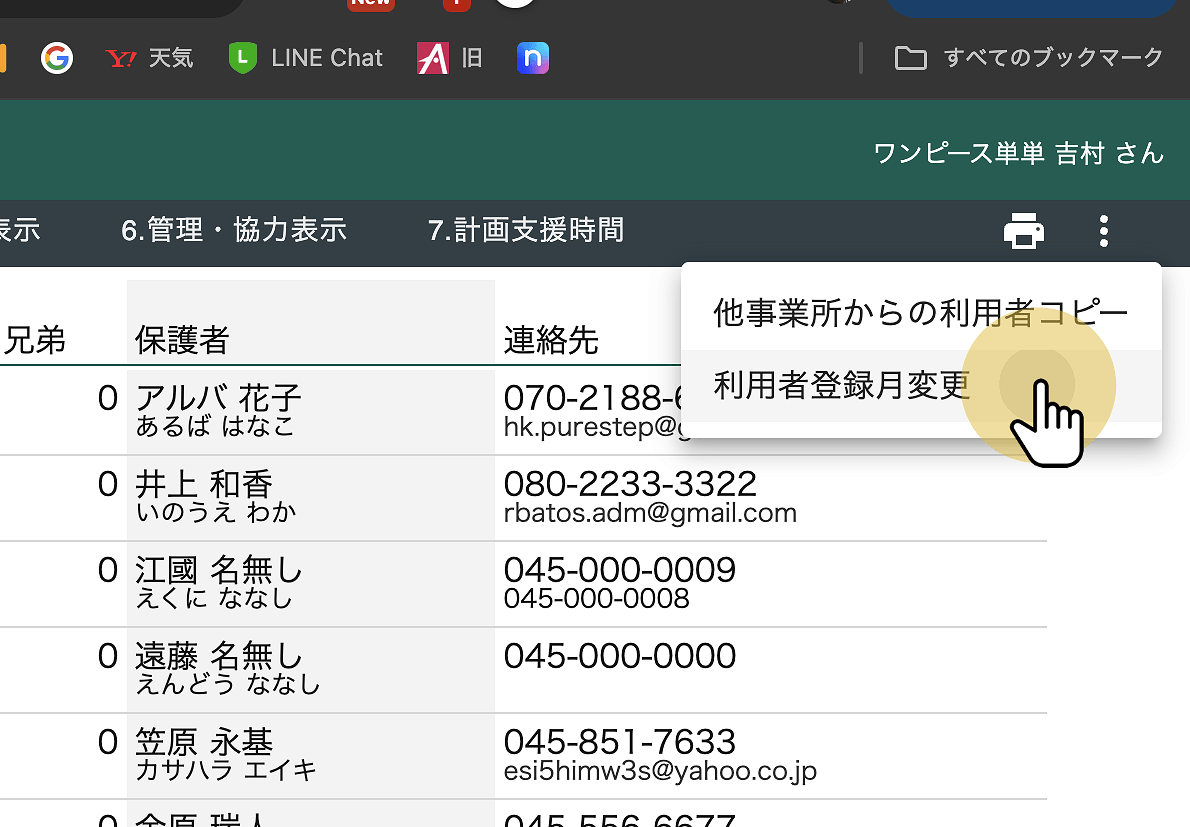Select 他事業所からの利用者コピー menu item
Viewport: 1190px width, 827px height.
pos(920,313)
